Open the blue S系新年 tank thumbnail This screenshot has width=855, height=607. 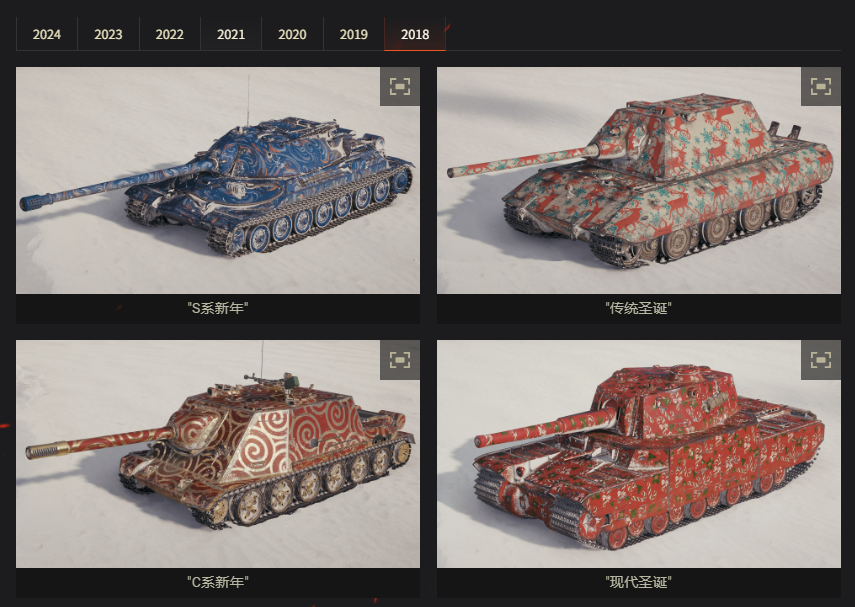[218, 181]
